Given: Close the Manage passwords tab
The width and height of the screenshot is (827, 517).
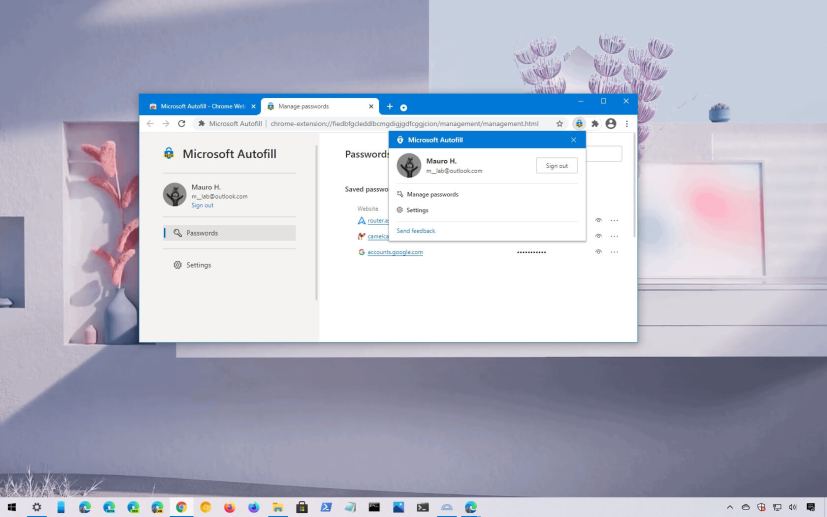Looking at the screenshot, I should [x=371, y=107].
